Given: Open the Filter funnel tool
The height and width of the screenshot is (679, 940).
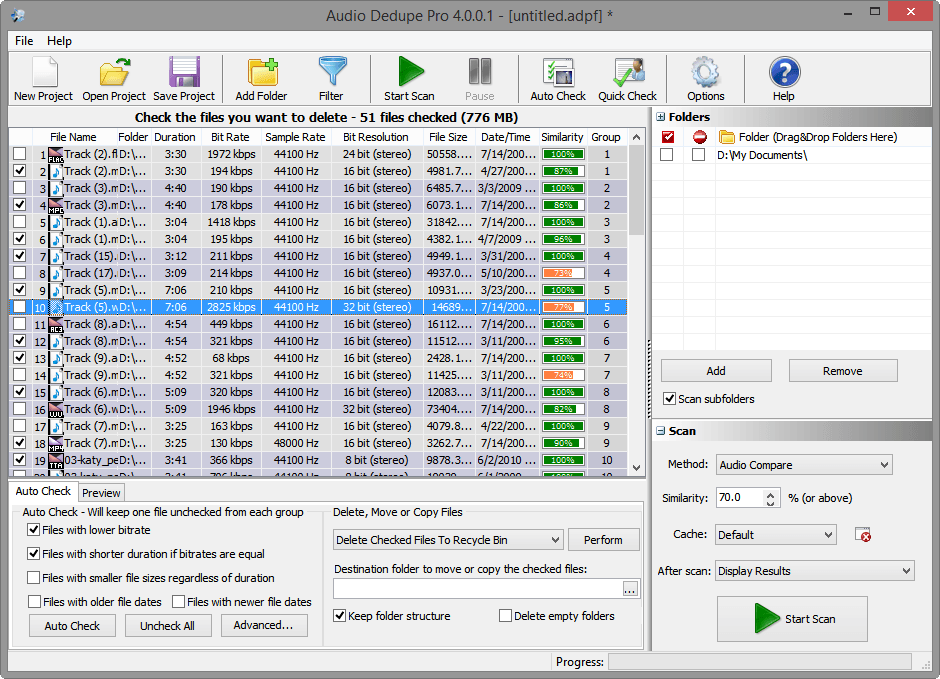Looking at the screenshot, I should (332, 72).
